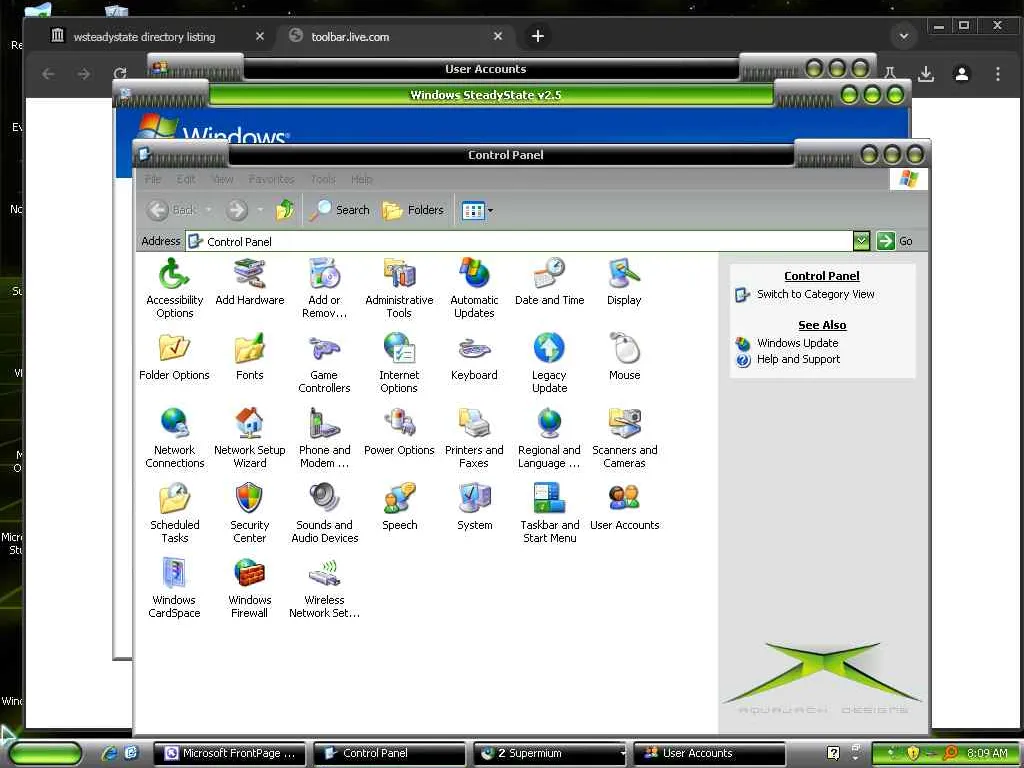Open a new browser tab with plus button
This screenshot has height=768, width=1024.
pos(537,36)
